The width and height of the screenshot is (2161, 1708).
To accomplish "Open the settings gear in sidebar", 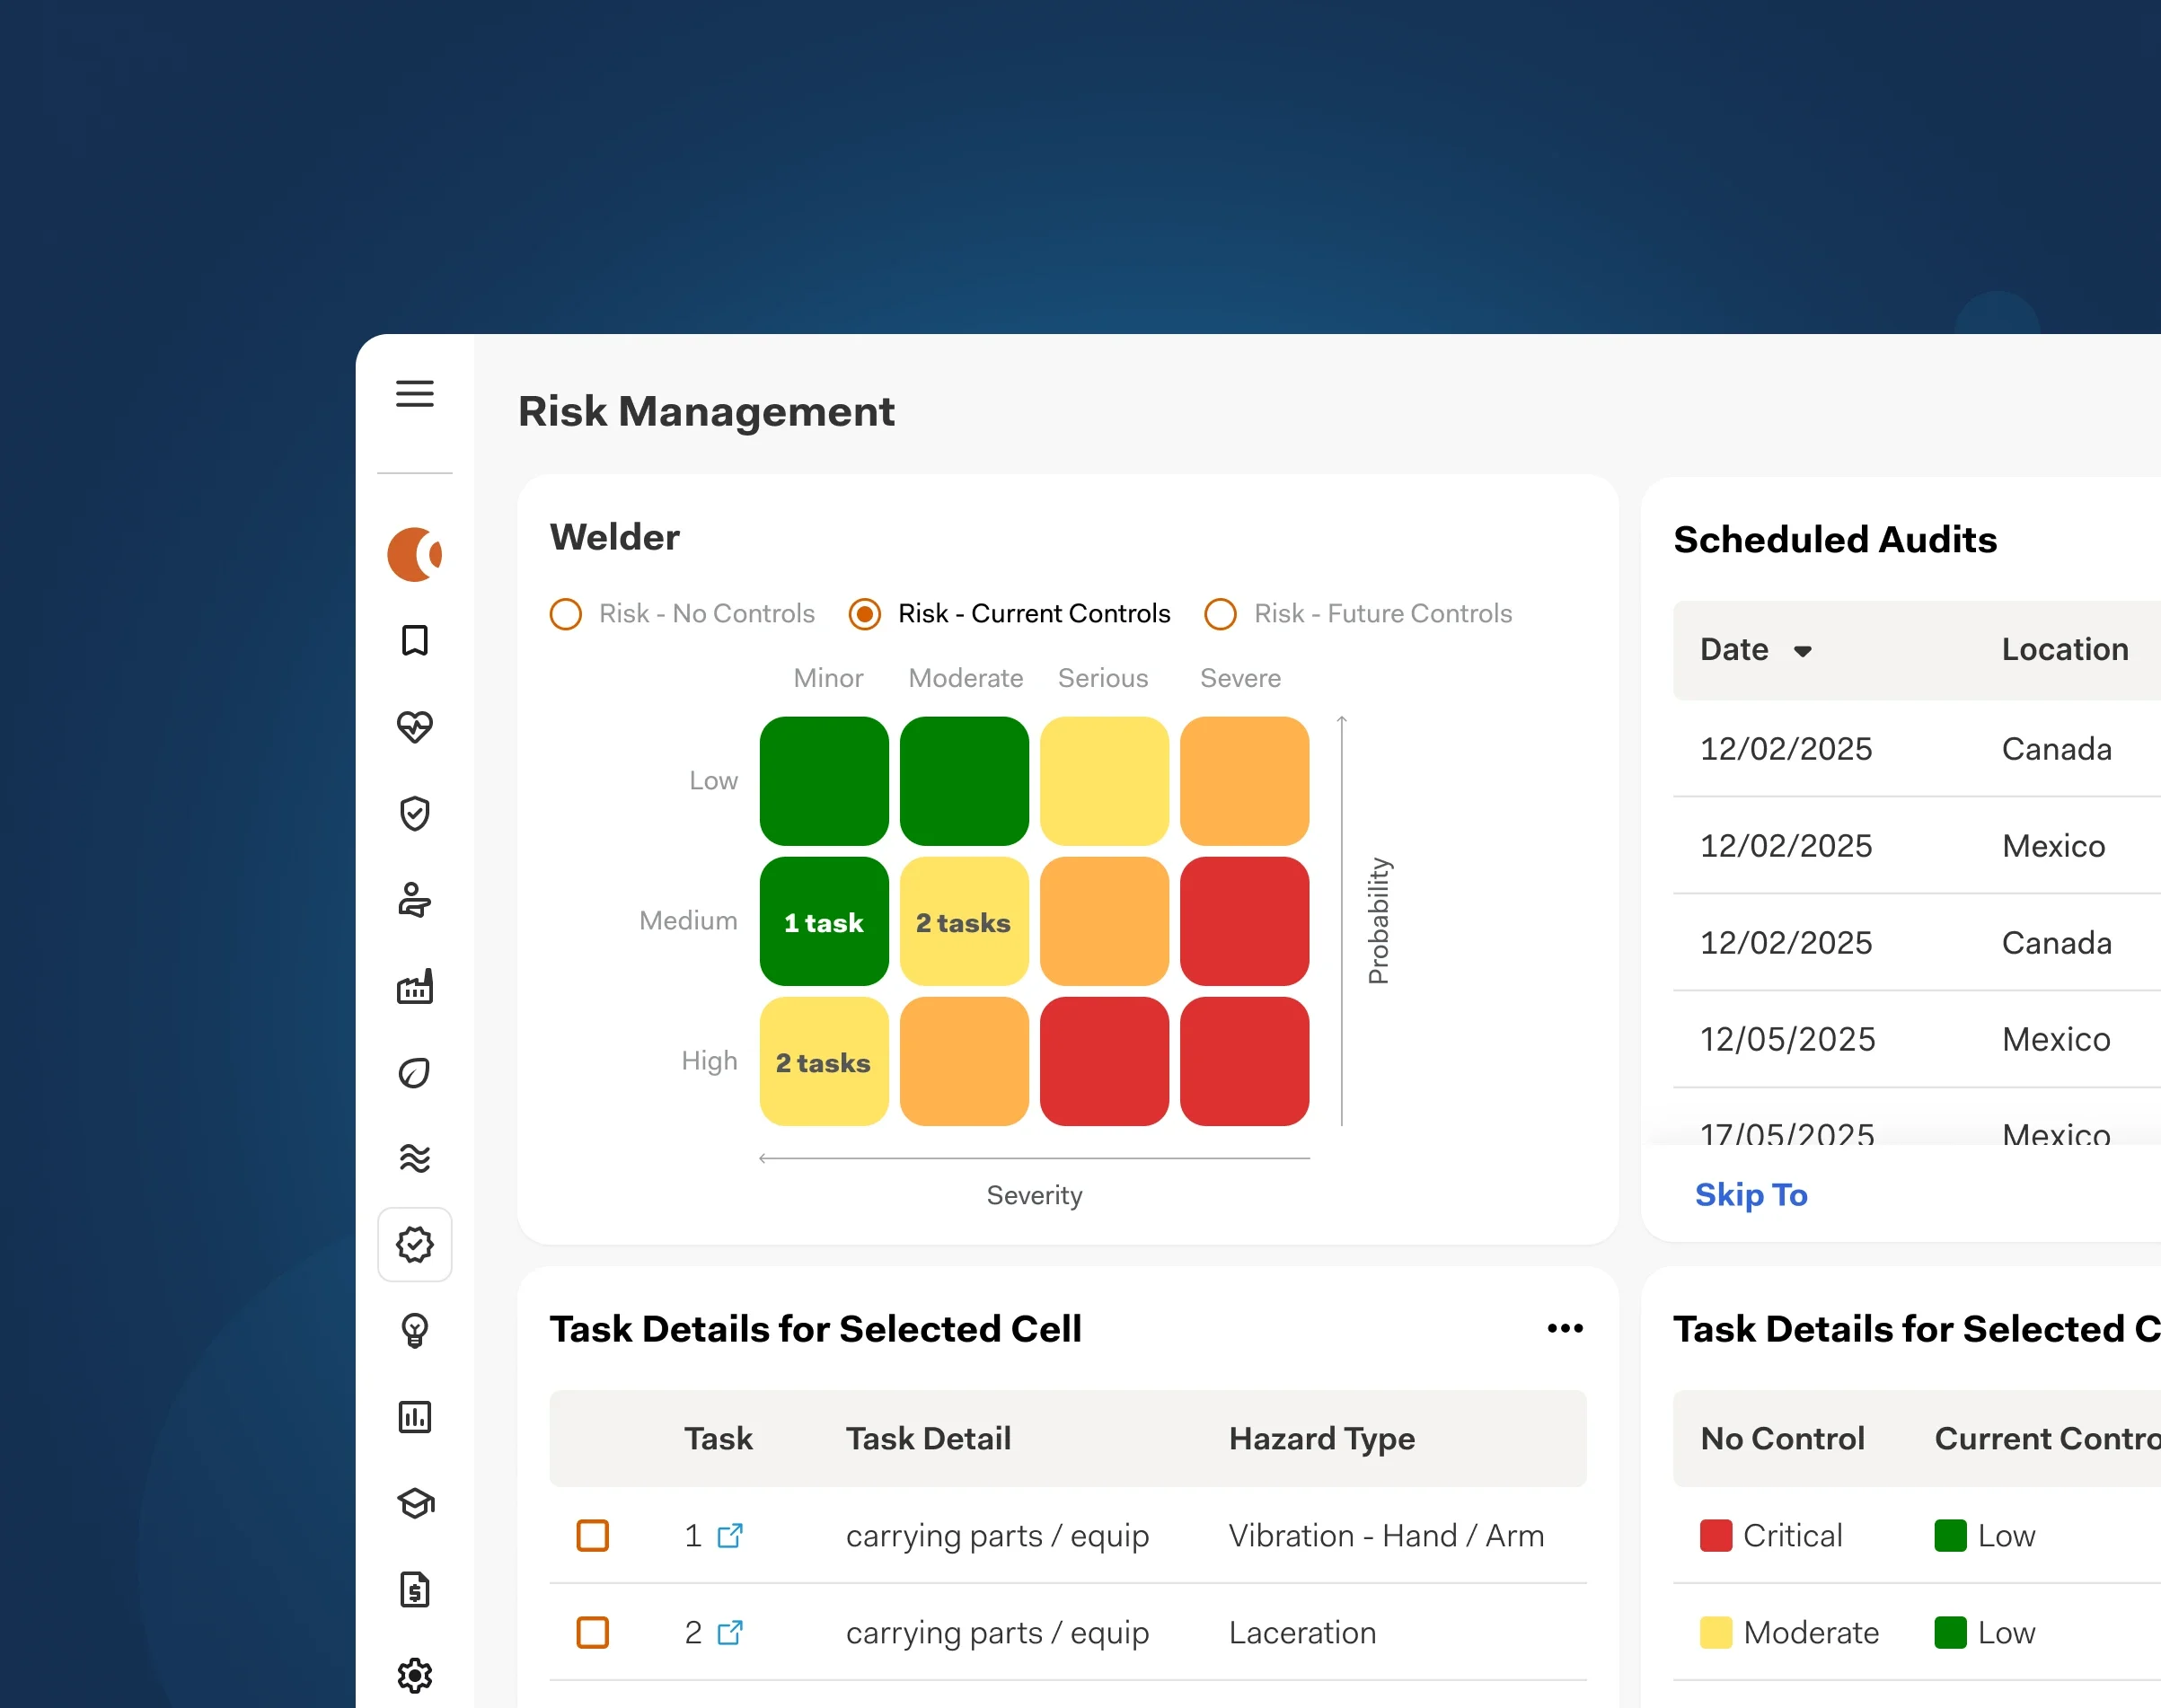I will coord(414,1675).
